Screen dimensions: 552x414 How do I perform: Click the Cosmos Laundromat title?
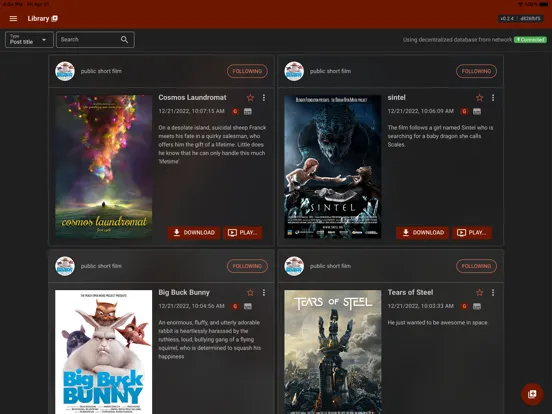point(192,98)
